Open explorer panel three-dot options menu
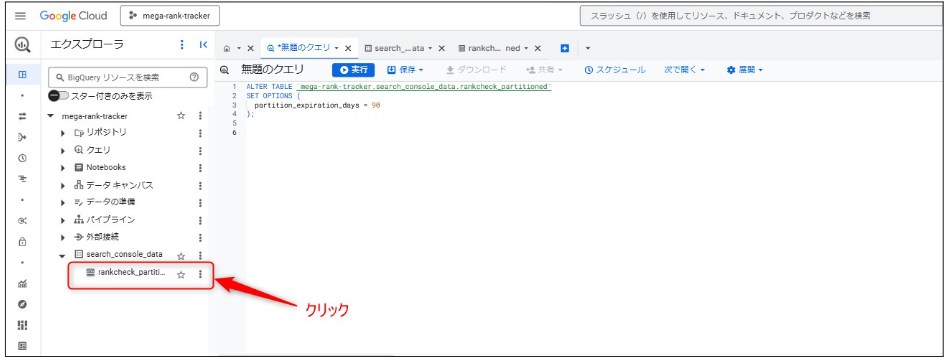The width and height of the screenshot is (950, 364). [182, 45]
